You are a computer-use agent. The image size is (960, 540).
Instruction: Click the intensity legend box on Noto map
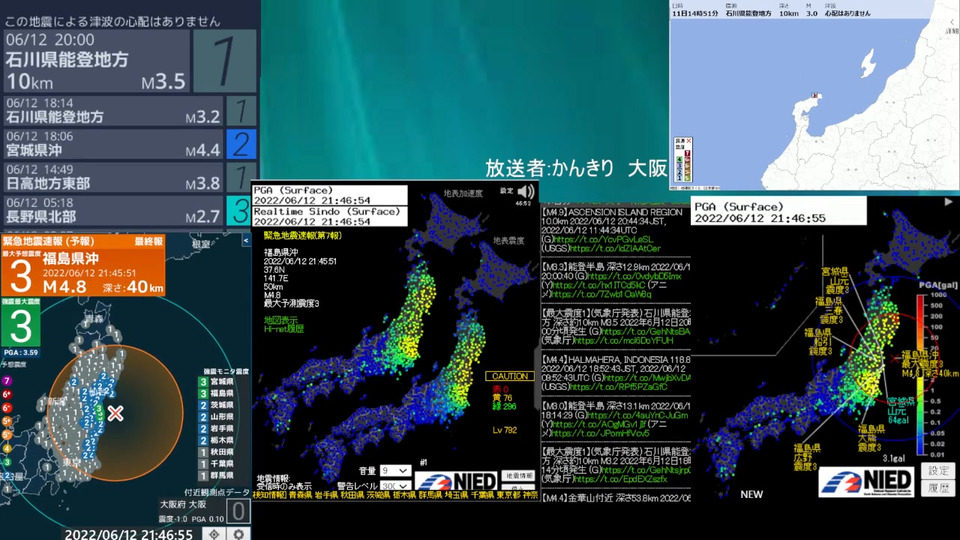(x=683, y=160)
